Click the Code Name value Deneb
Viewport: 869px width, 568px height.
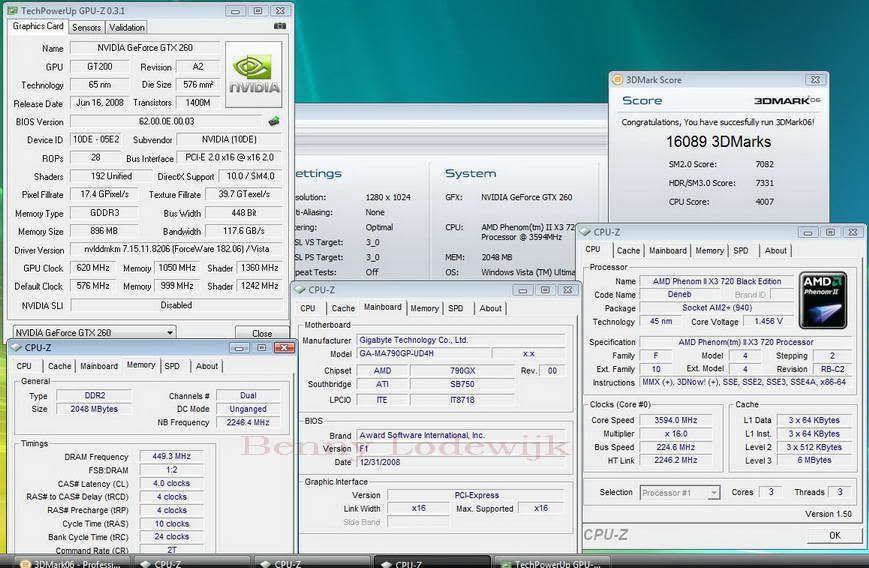(679, 294)
